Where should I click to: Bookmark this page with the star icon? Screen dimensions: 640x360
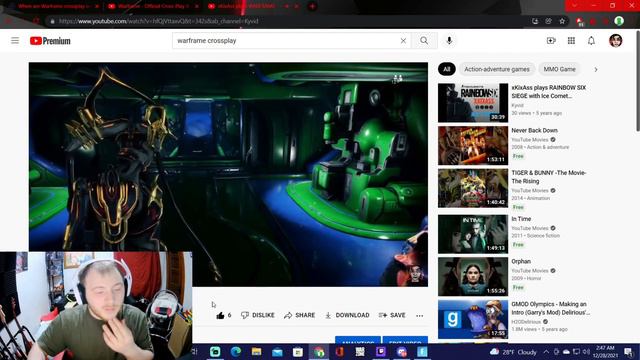[562, 21]
